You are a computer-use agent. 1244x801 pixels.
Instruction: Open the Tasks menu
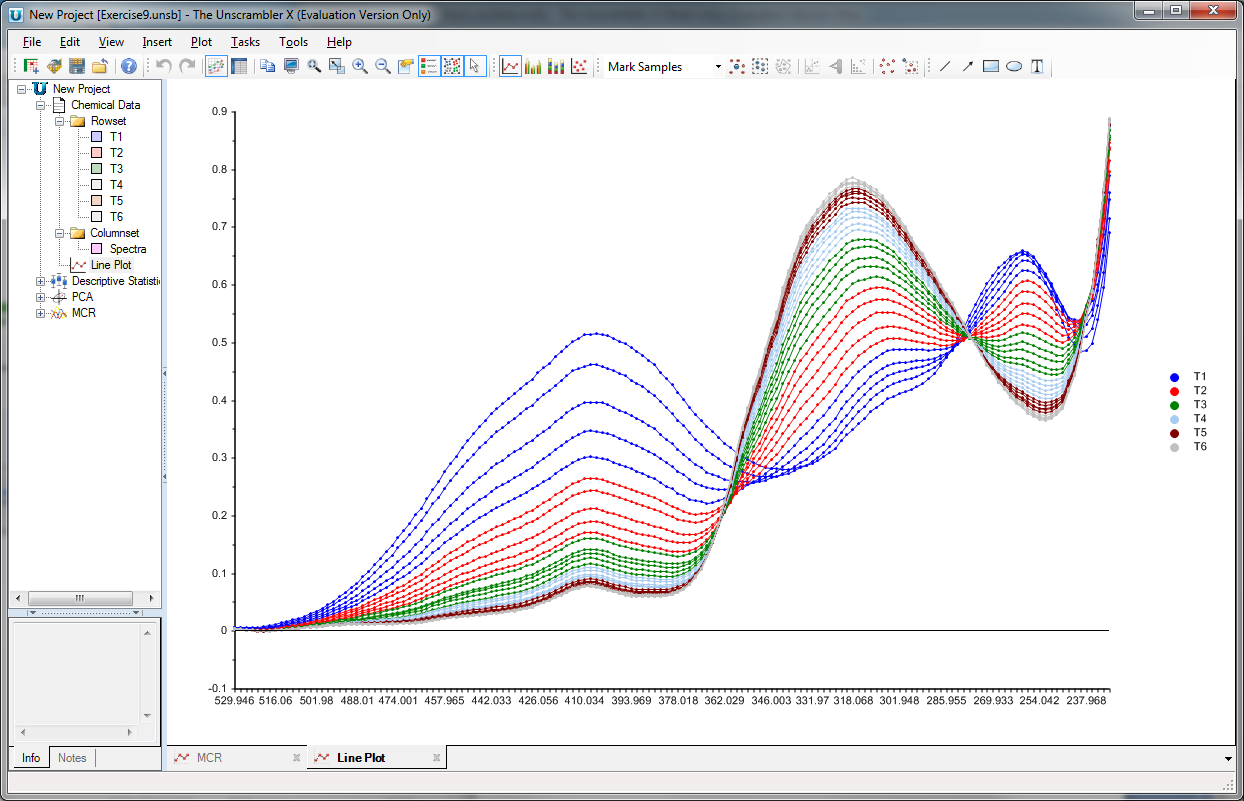pyautogui.click(x=245, y=42)
